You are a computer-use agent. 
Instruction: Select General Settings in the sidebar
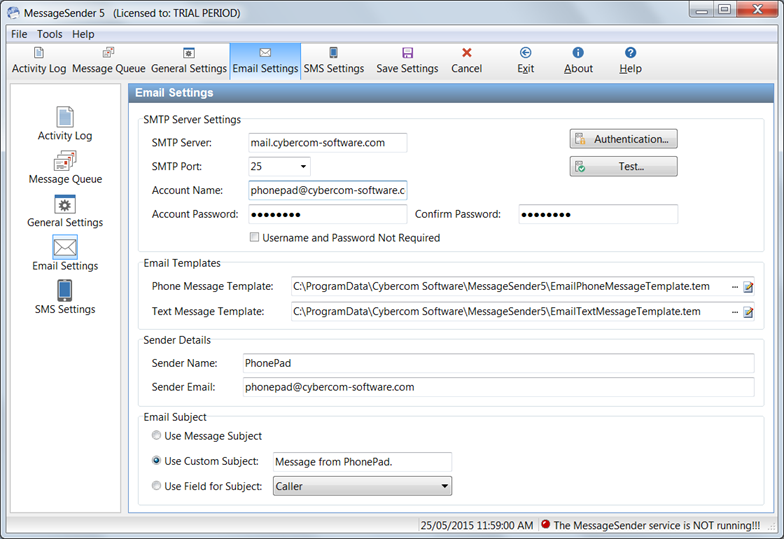click(x=65, y=211)
